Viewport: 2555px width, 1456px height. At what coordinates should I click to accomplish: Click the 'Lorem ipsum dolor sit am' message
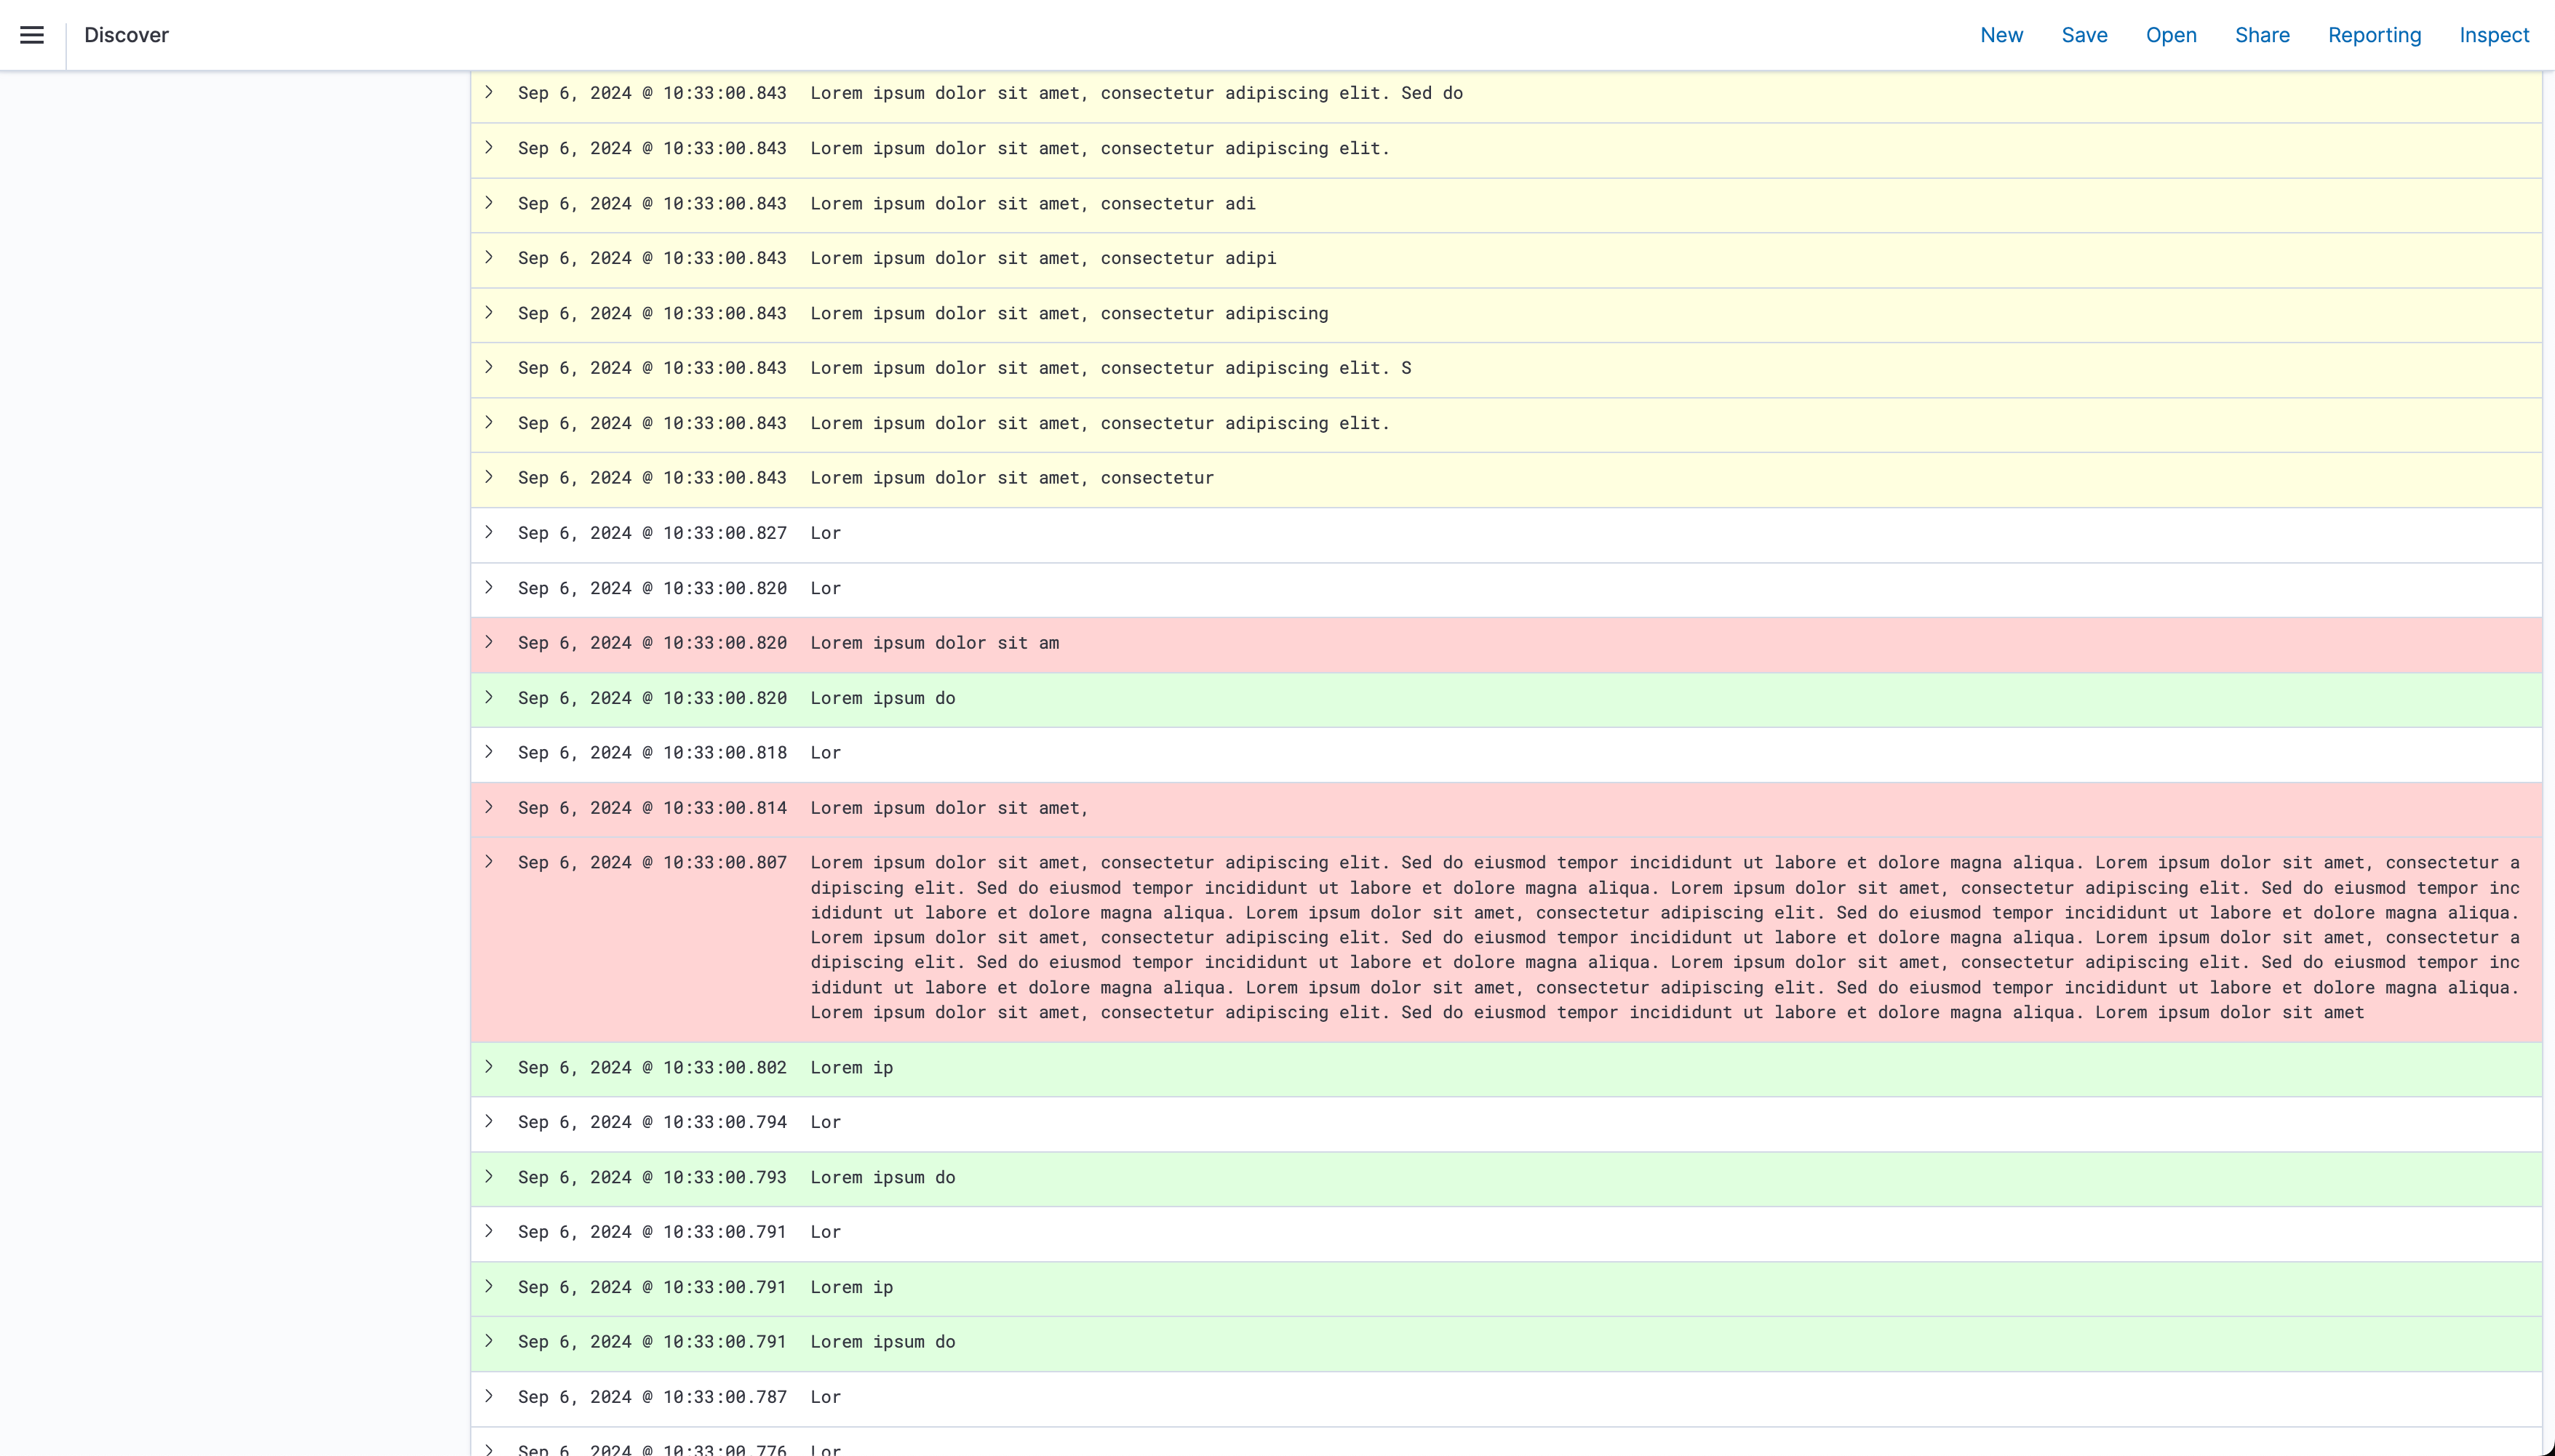934,643
